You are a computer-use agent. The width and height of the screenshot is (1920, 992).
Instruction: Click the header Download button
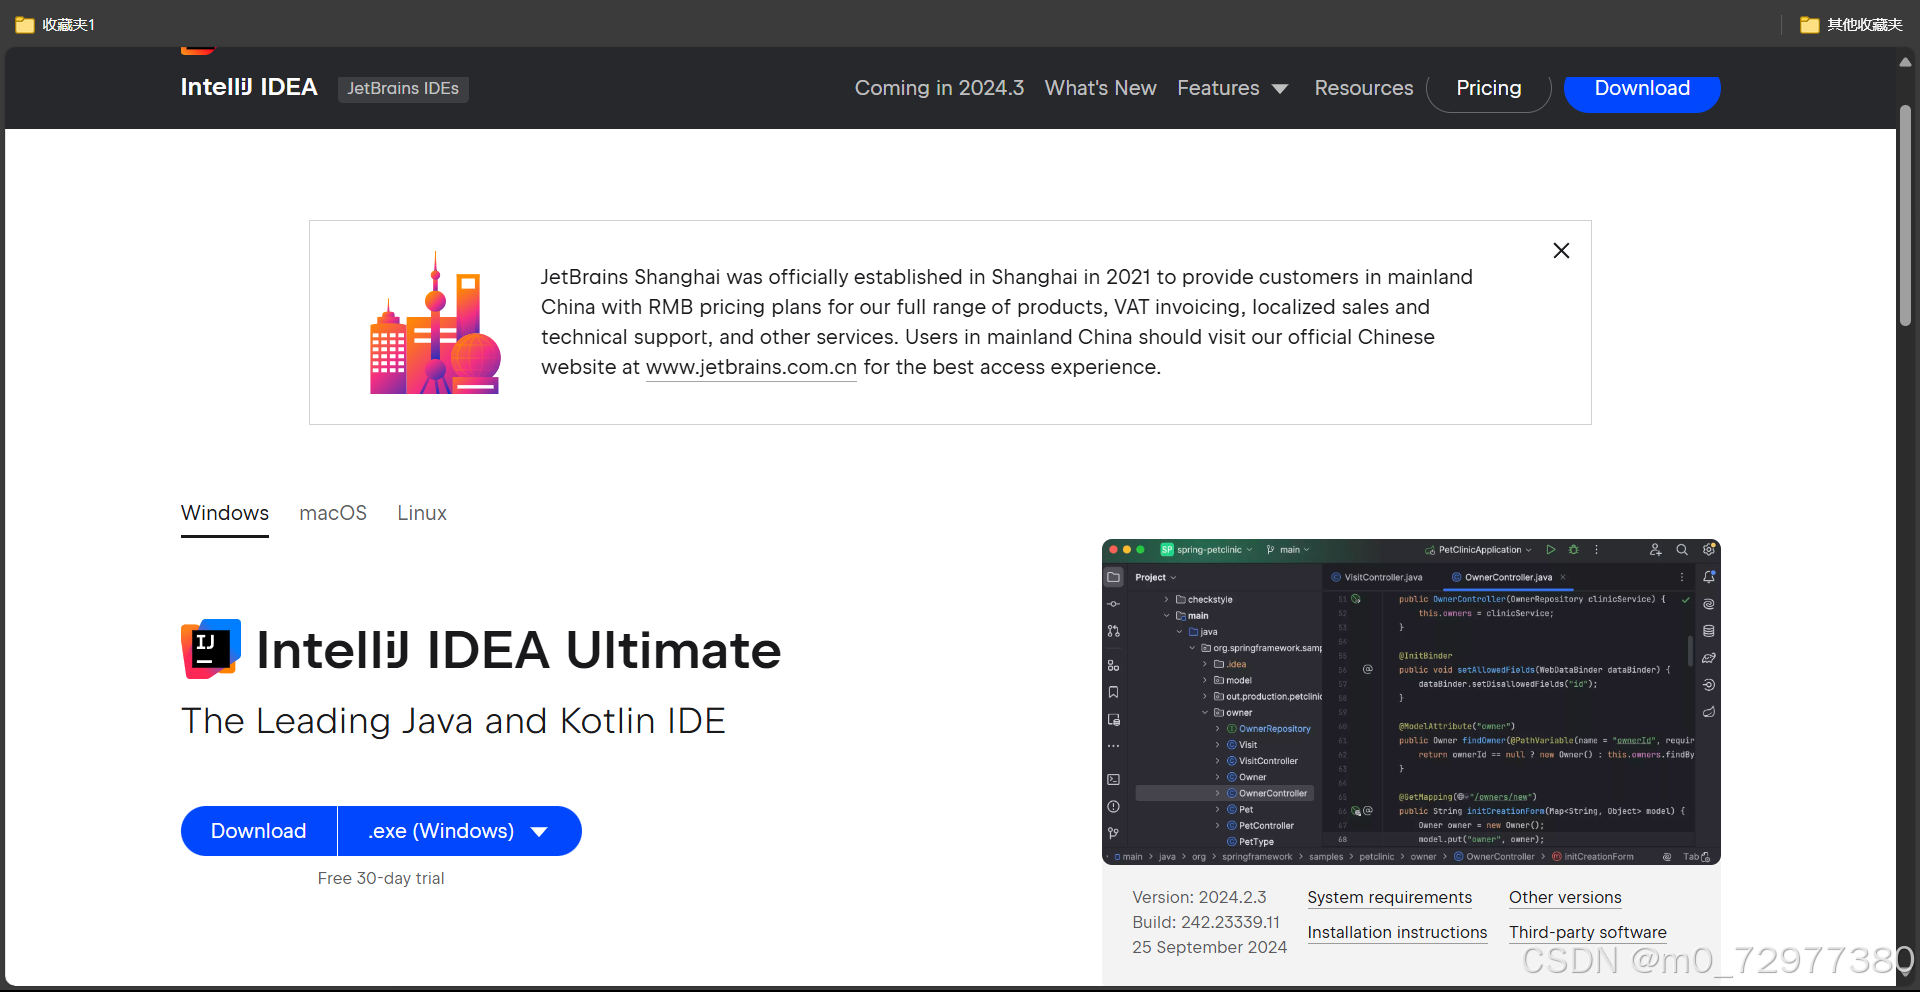1642,88
